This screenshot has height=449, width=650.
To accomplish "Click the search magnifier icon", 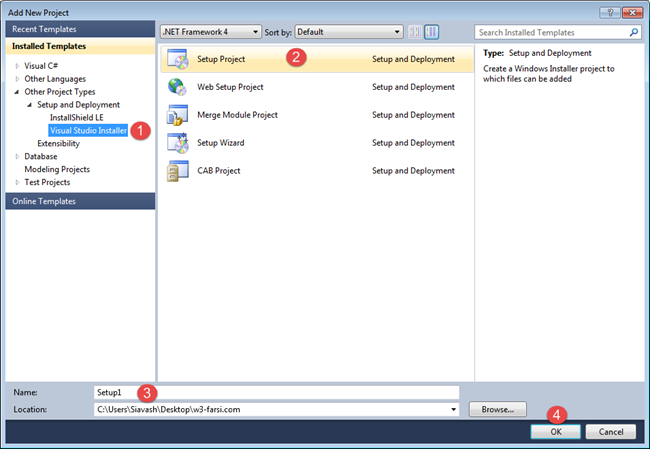I will 633,32.
